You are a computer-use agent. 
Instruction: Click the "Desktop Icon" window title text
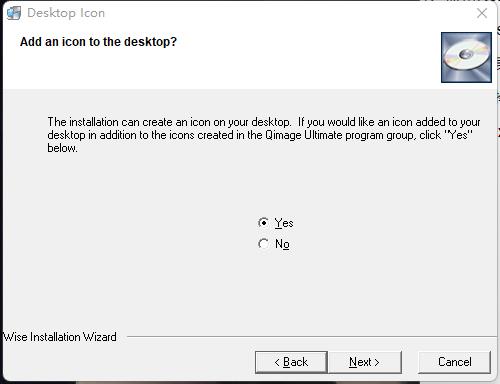[66, 13]
